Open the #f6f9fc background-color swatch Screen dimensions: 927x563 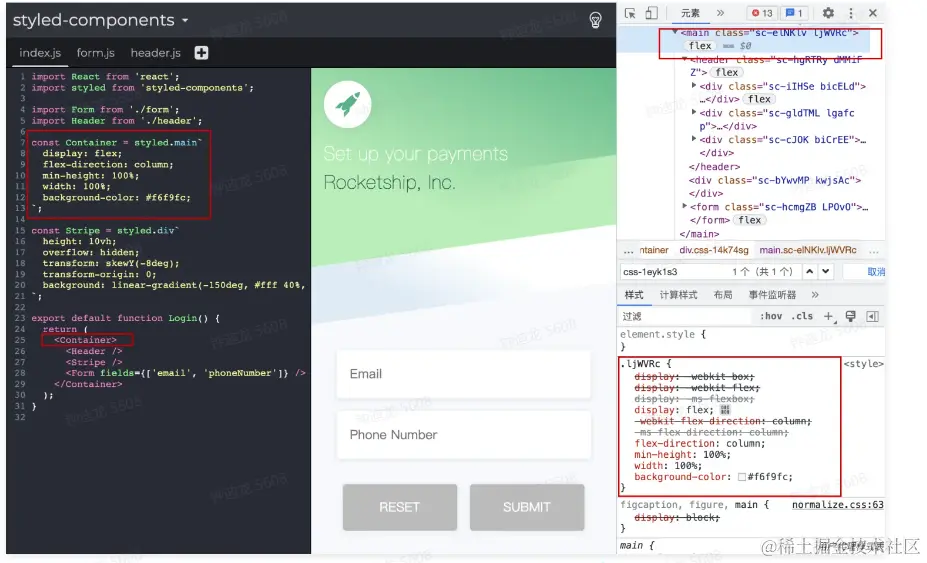click(x=741, y=477)
